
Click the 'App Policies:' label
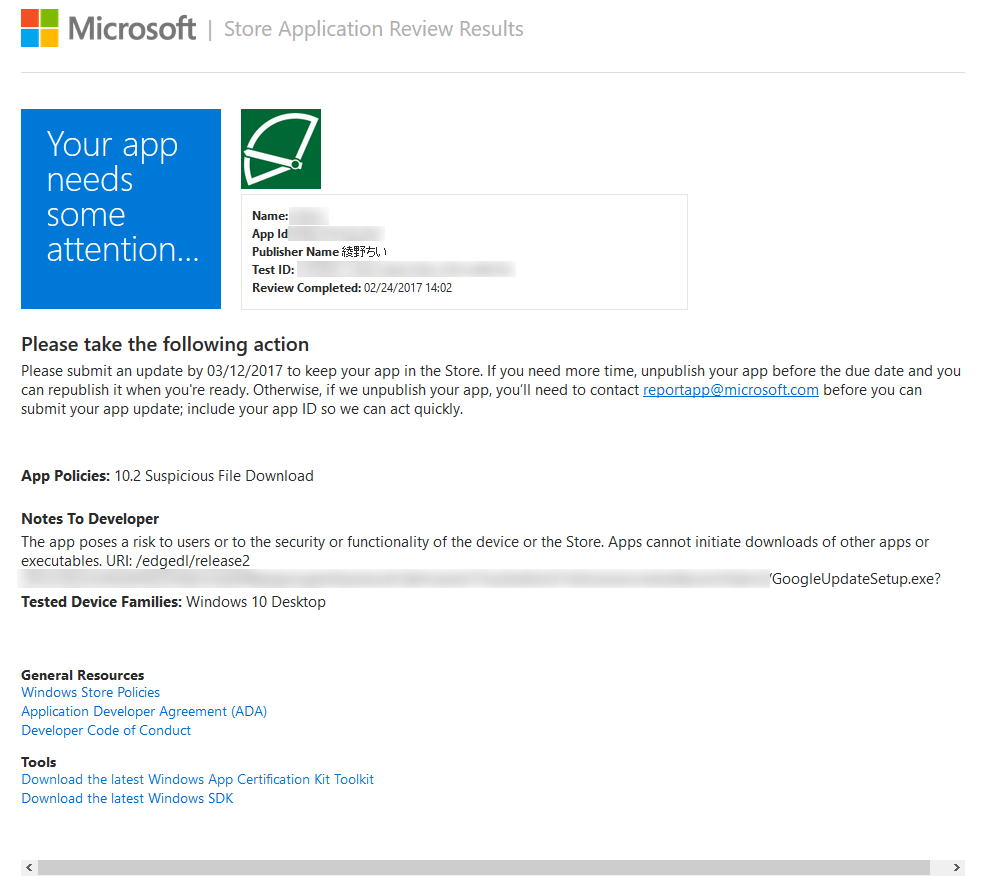[66, 476]
